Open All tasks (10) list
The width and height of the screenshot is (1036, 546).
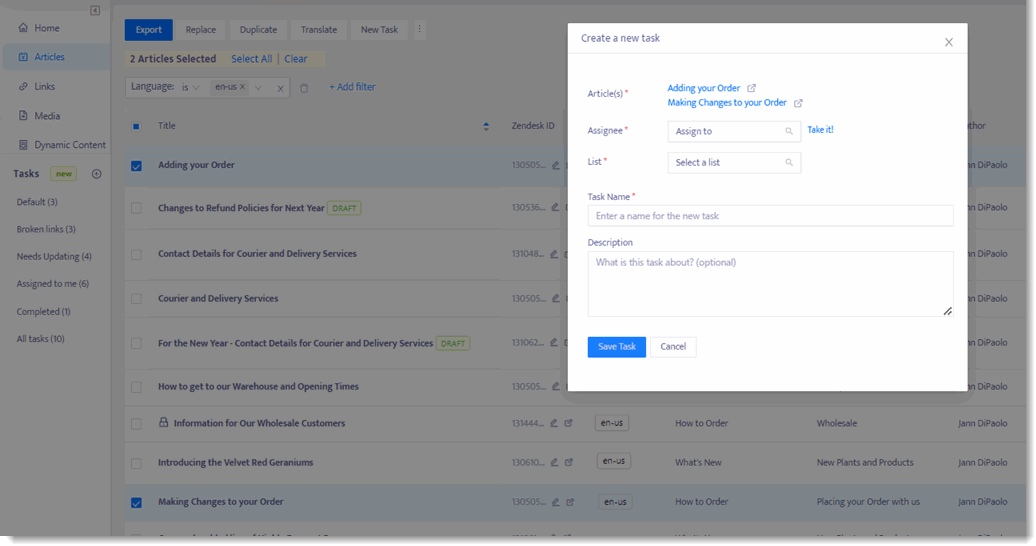coord(40,338)
